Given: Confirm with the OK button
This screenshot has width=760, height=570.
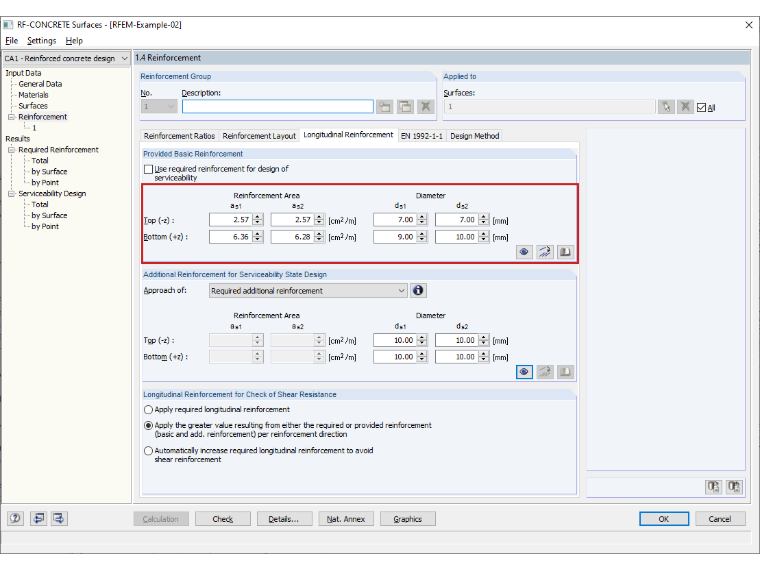Looking at the screenshot, I should [x=664, y=519].
